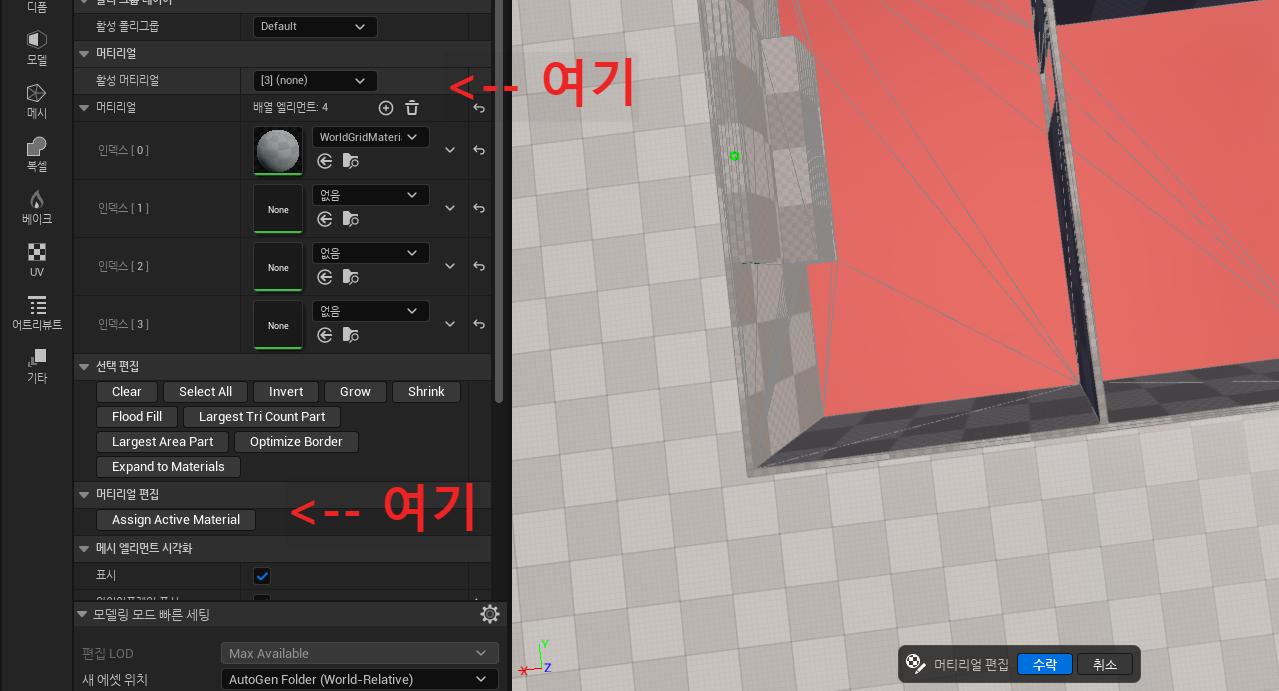This screenshot has height=691, width=1279.
Task: Click Largest Area Part button
Action: [162, 442]
